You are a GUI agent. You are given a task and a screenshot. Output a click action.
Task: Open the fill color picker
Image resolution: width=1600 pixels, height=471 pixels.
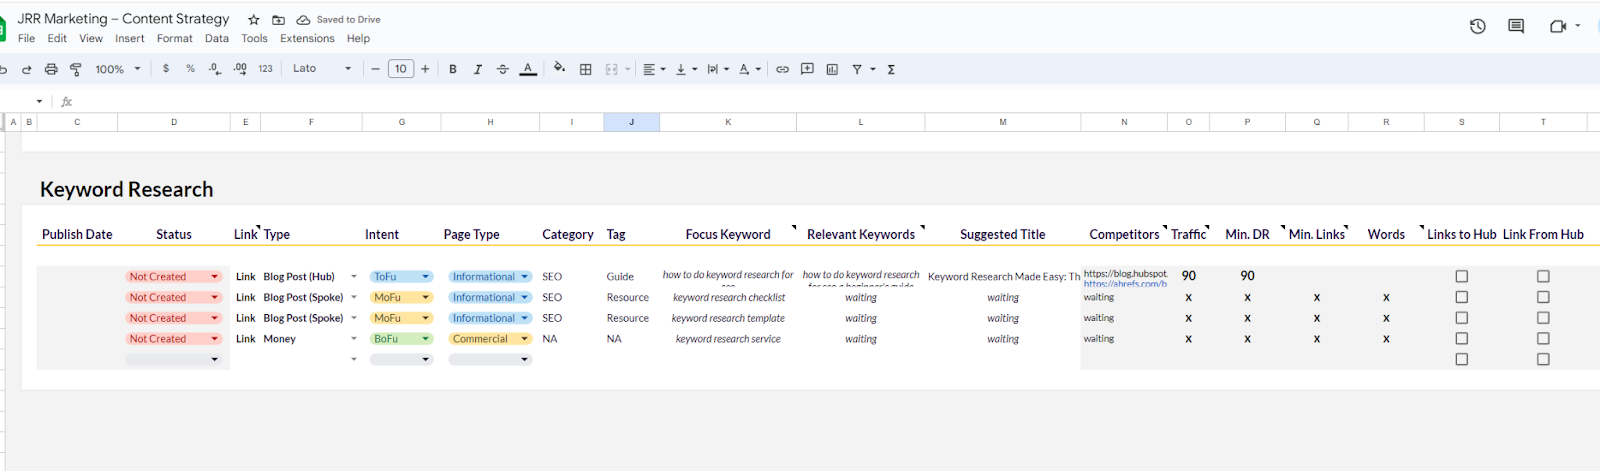pos(559,69)
